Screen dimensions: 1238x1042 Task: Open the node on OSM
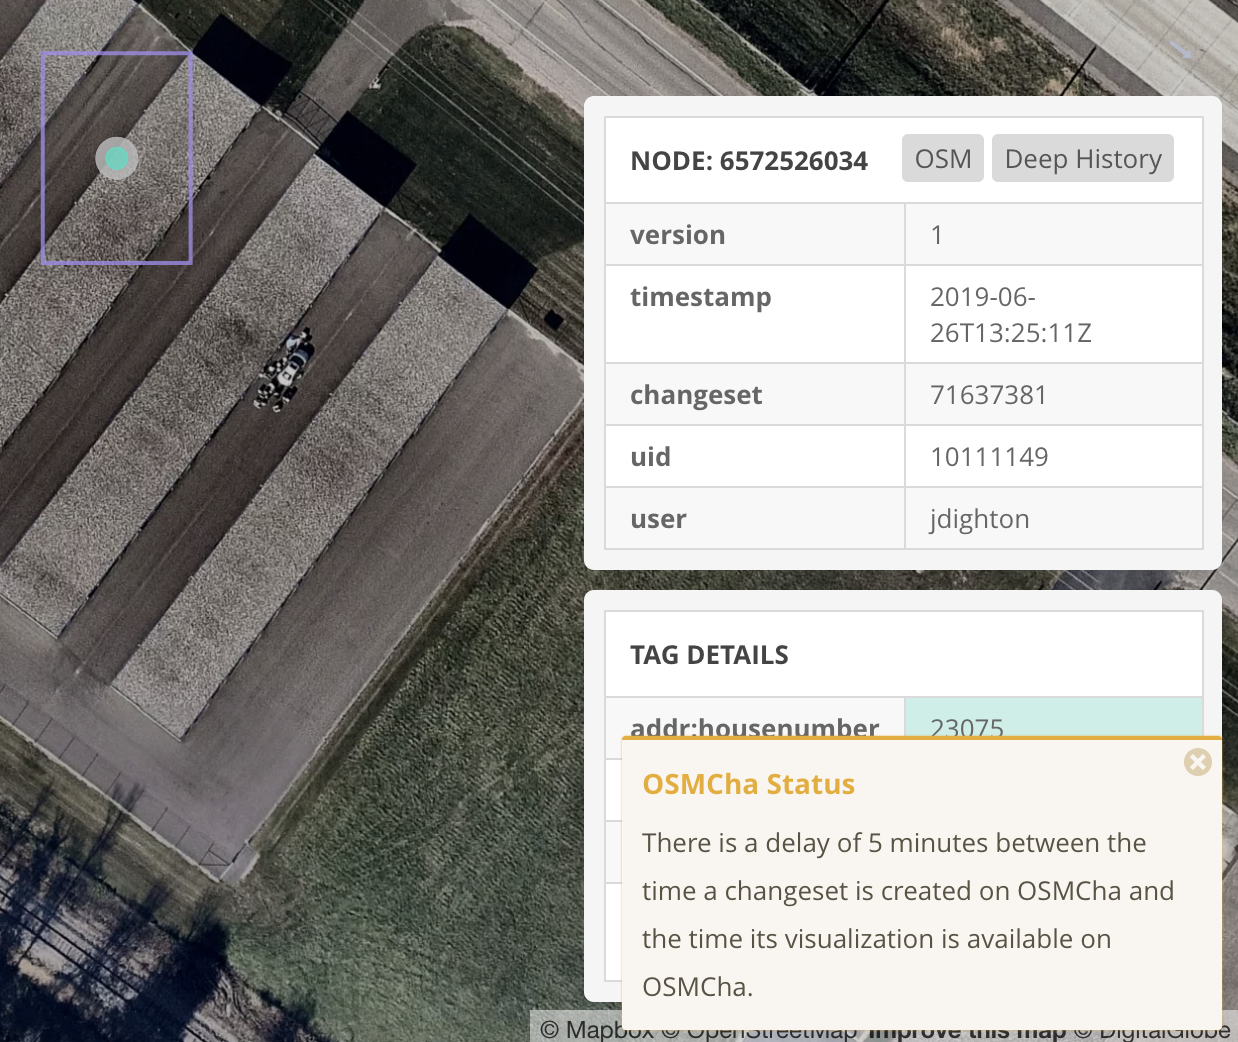pyautogui.click(x=942, y=158)
